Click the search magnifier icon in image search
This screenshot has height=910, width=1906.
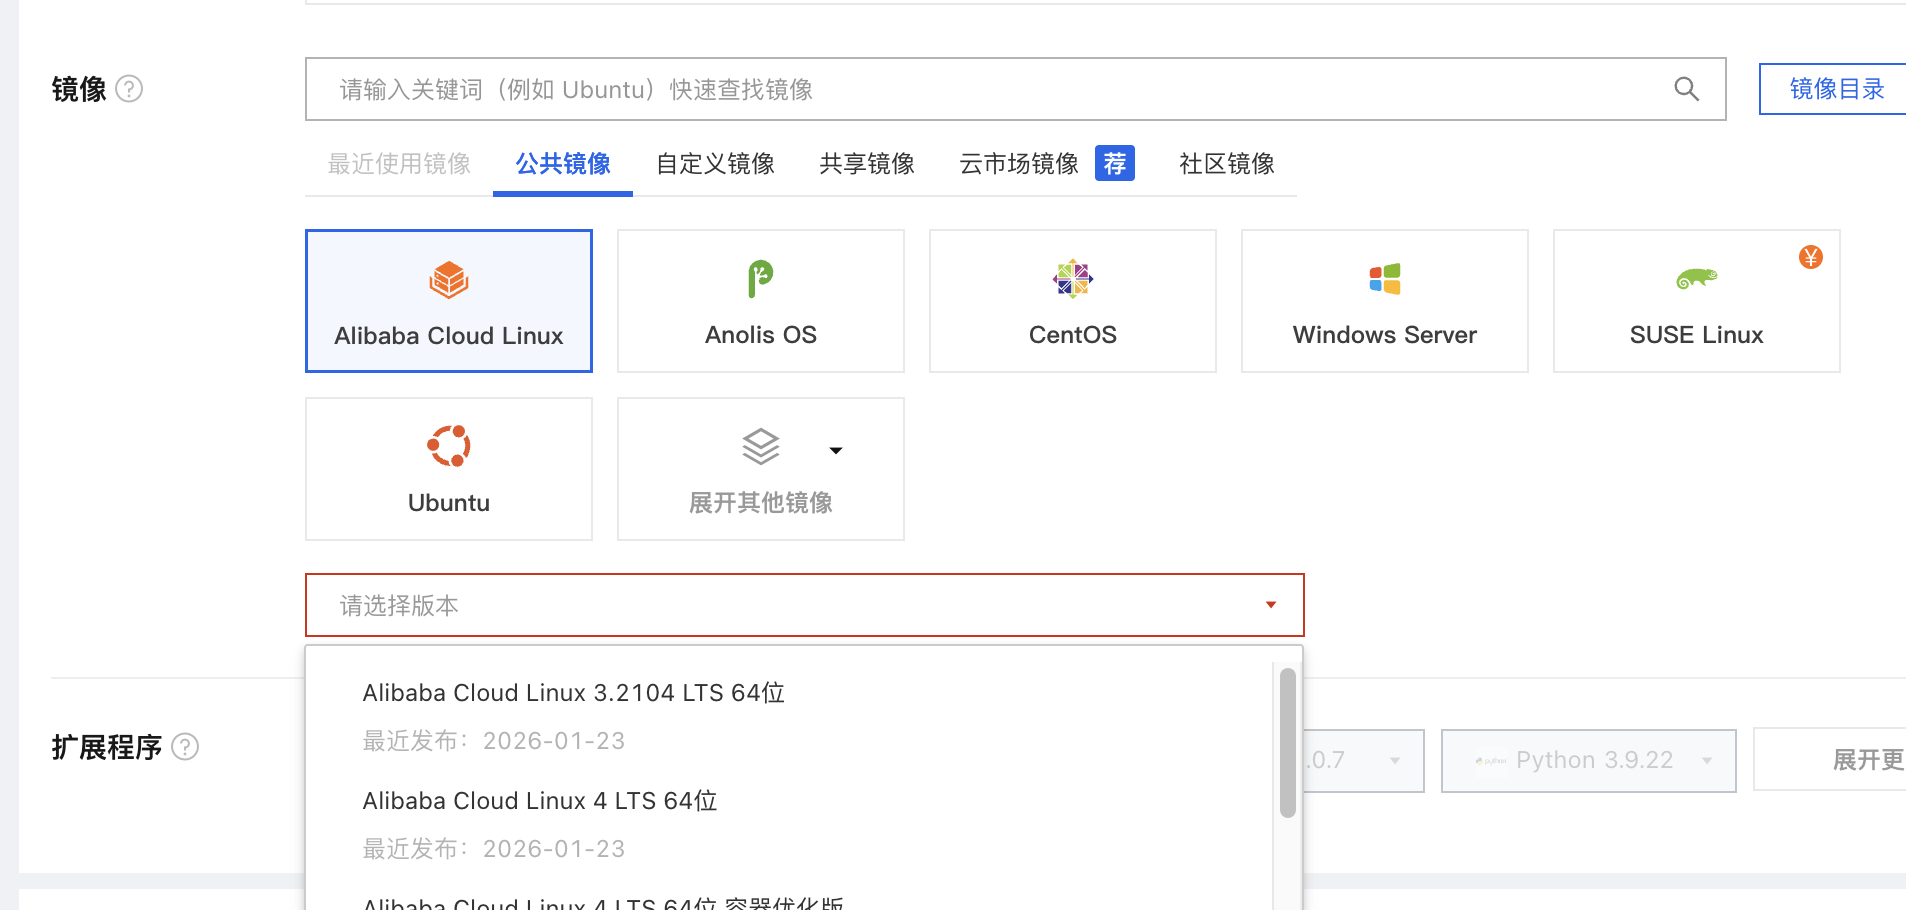coord(1686,89)
